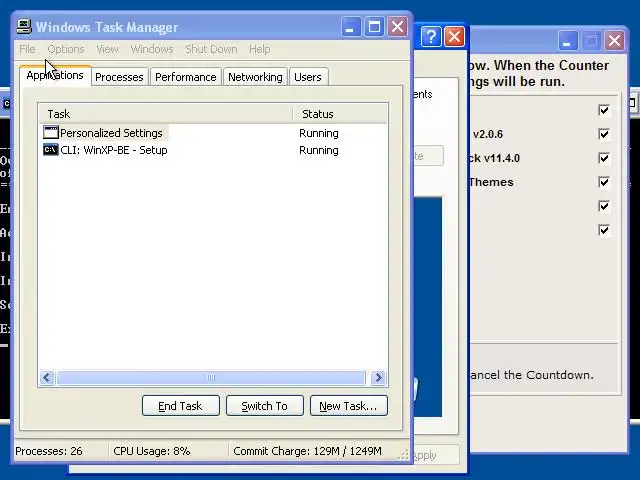
Task: Select the 'CLI: WinXP-BE - Setup' task text
Action: coord(114,150)
